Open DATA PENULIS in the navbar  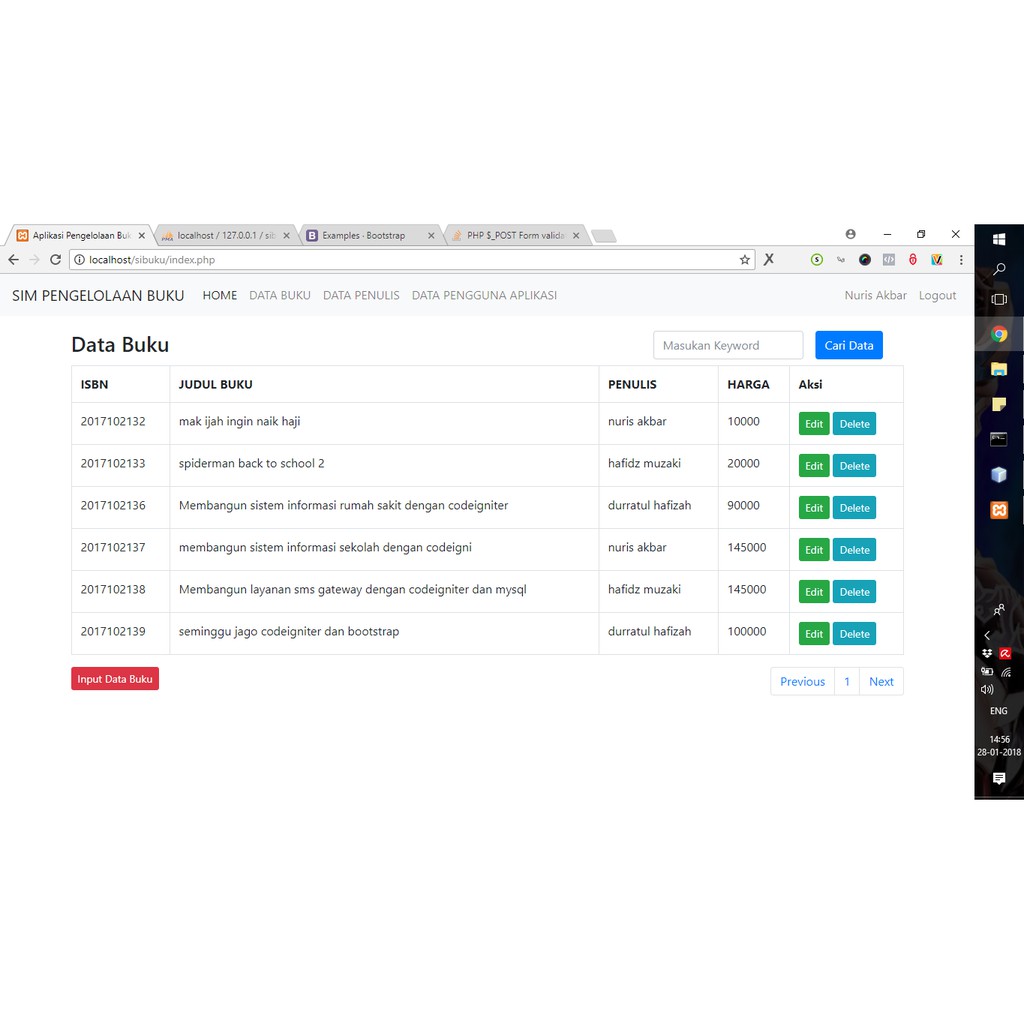tap(361, 295)
